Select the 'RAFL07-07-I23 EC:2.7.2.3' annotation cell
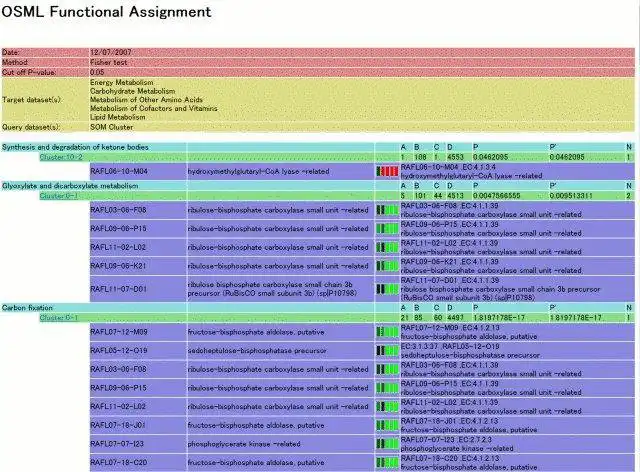Screen dimensions: 640x472 (518, 444)
